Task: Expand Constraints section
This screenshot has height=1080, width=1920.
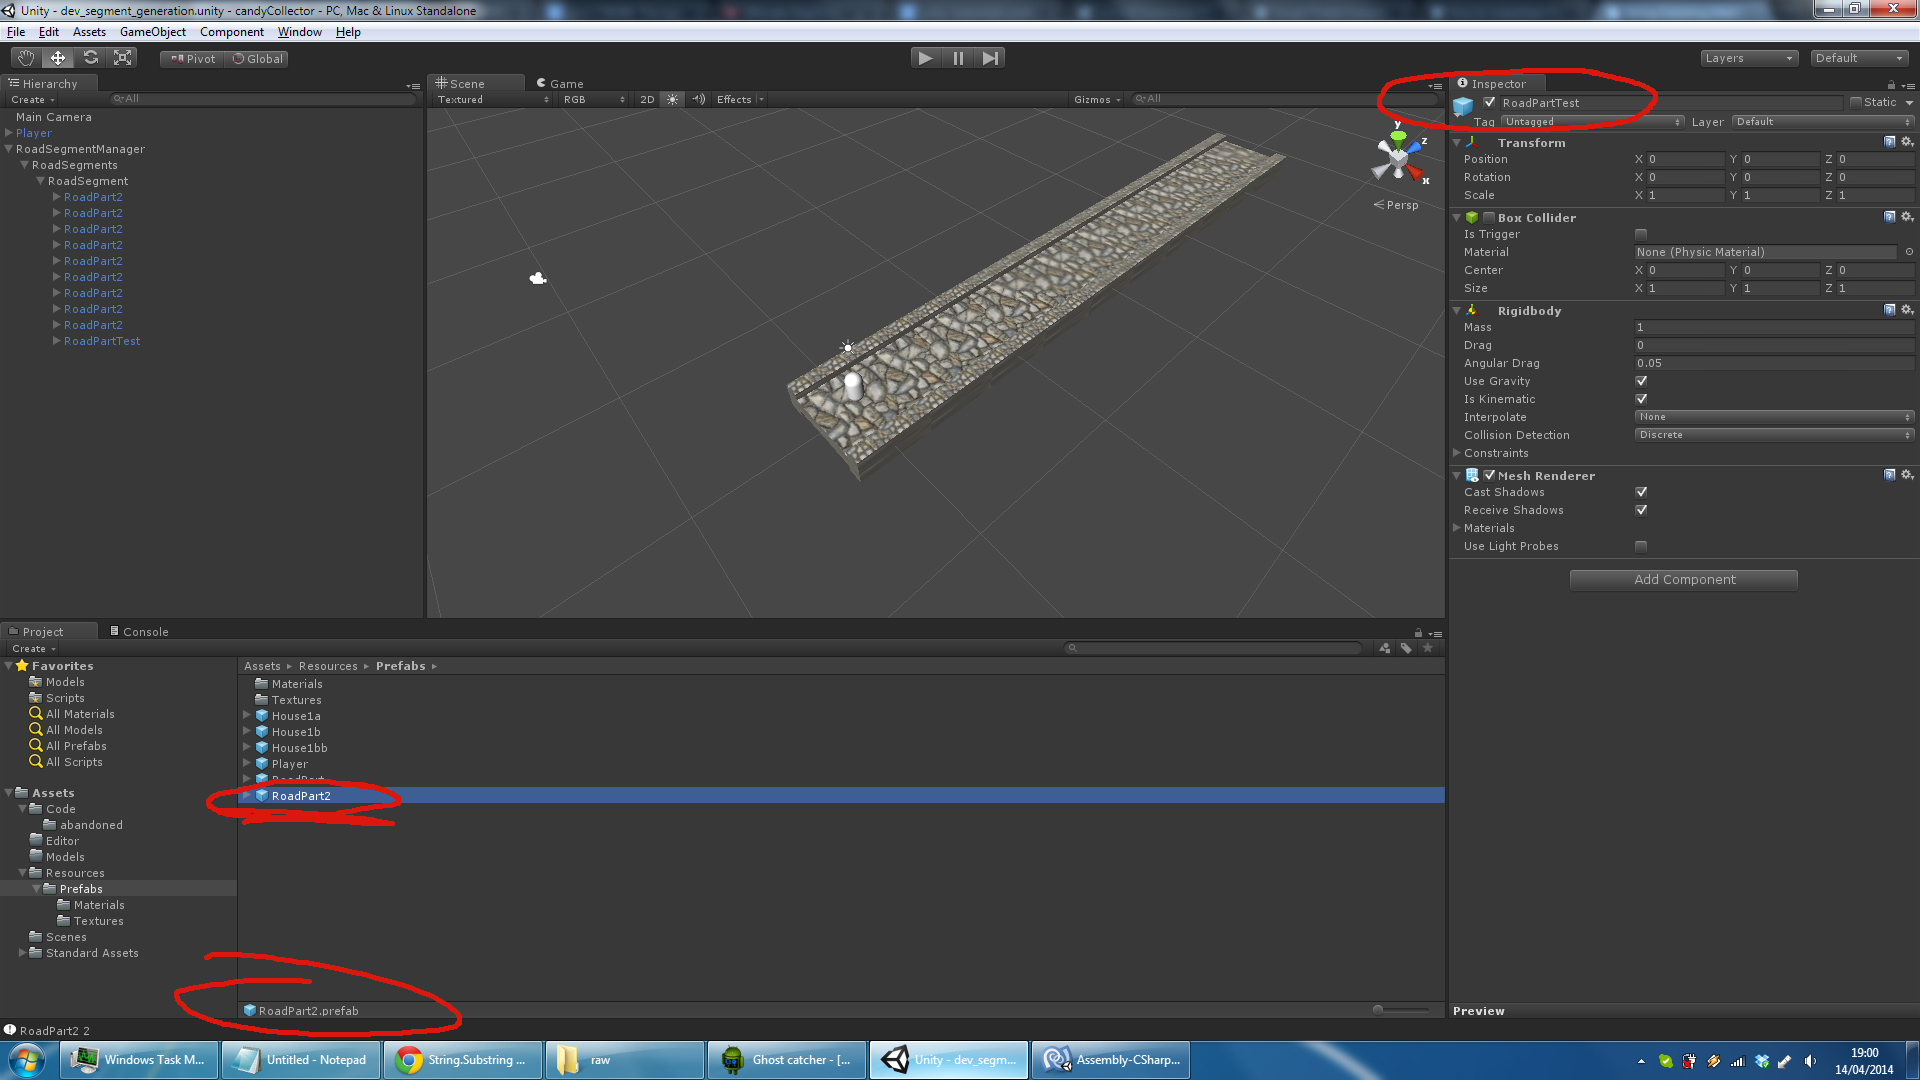Action: 1457,453
